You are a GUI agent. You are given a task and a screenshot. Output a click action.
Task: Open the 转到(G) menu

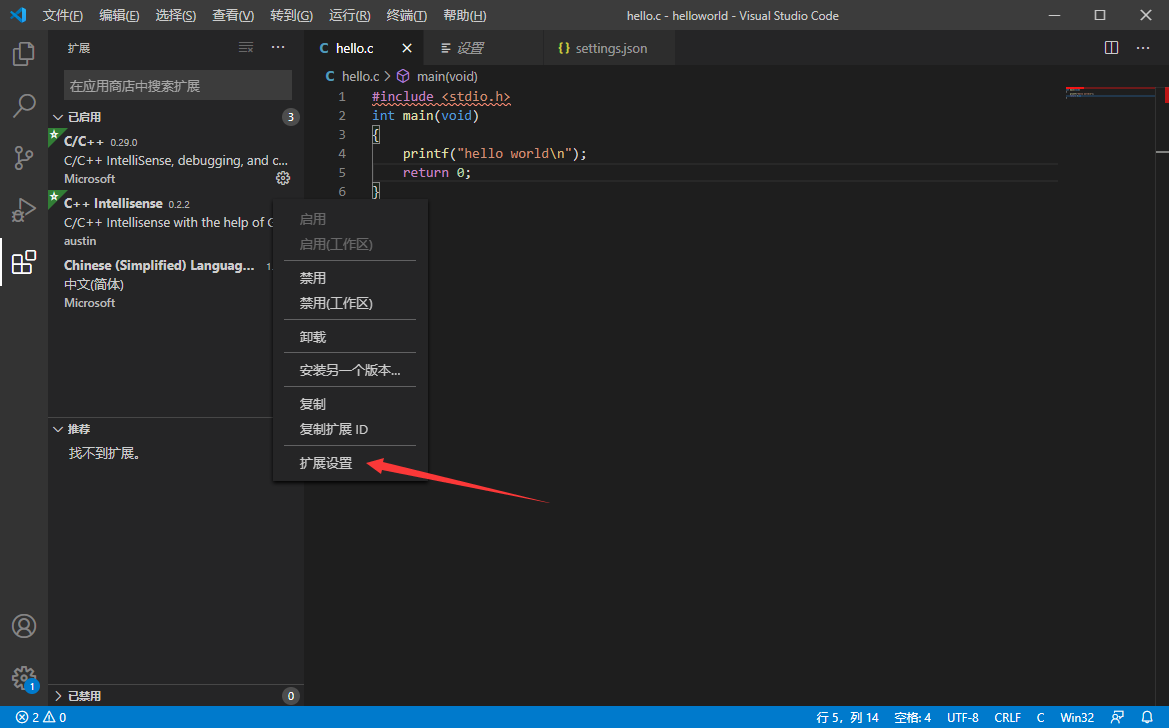click(x=292, y=16)
